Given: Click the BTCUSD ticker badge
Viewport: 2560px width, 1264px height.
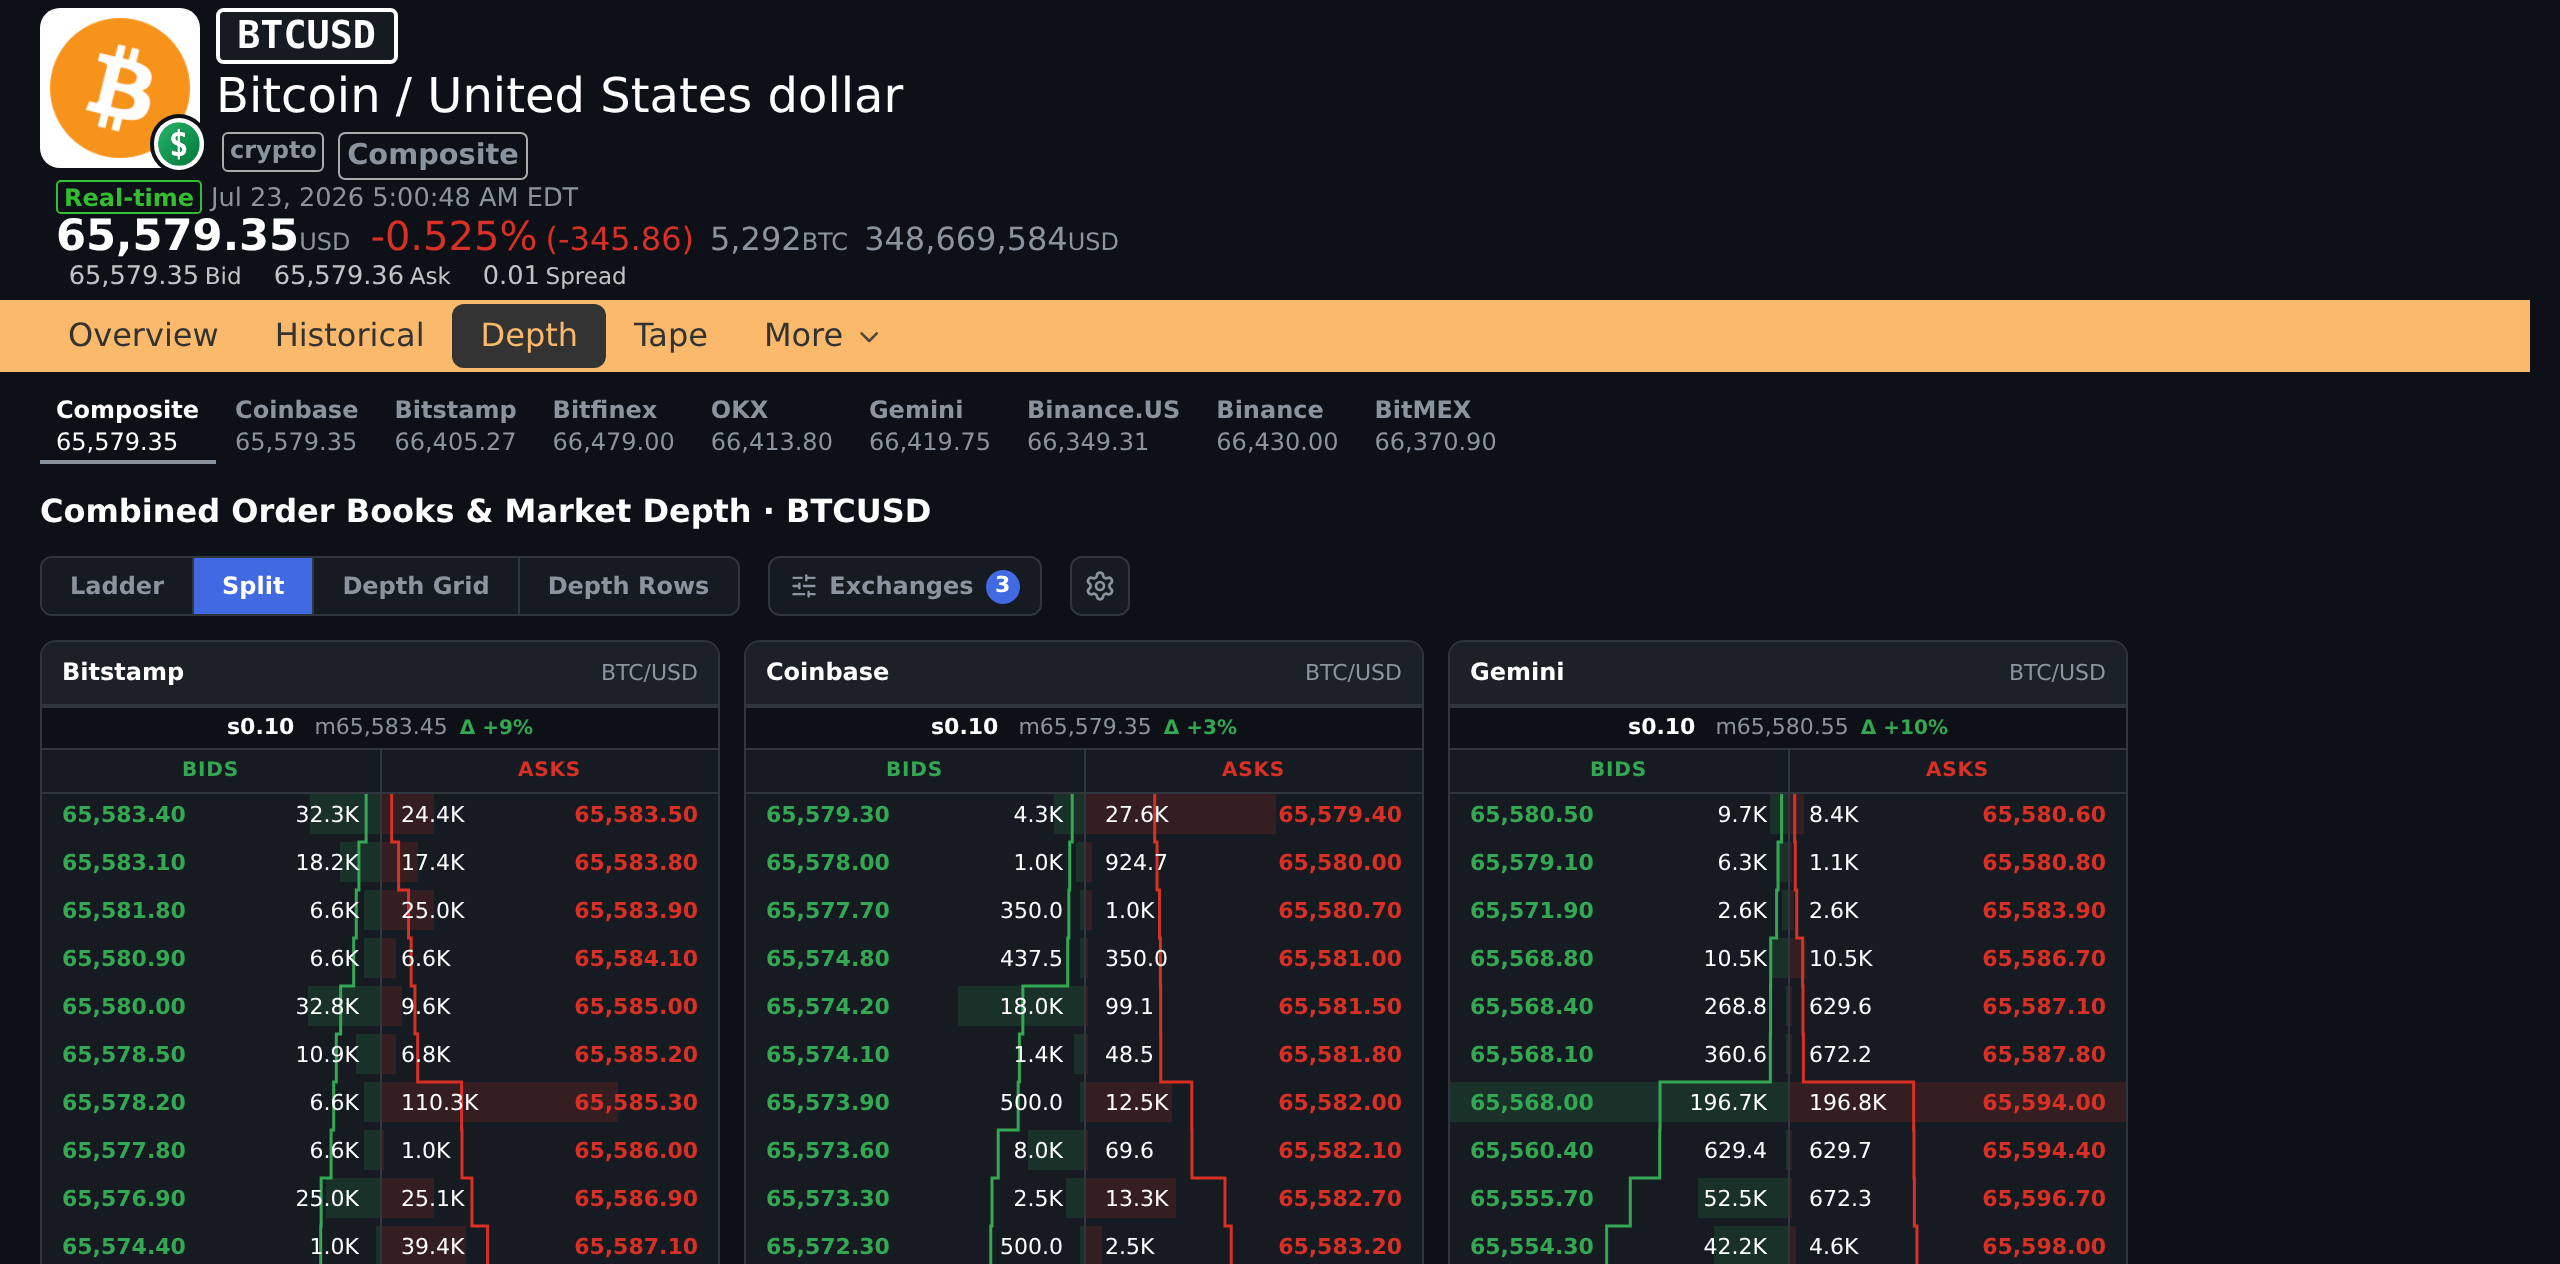Looking at the screenshot, I should [x=307, y=36].
